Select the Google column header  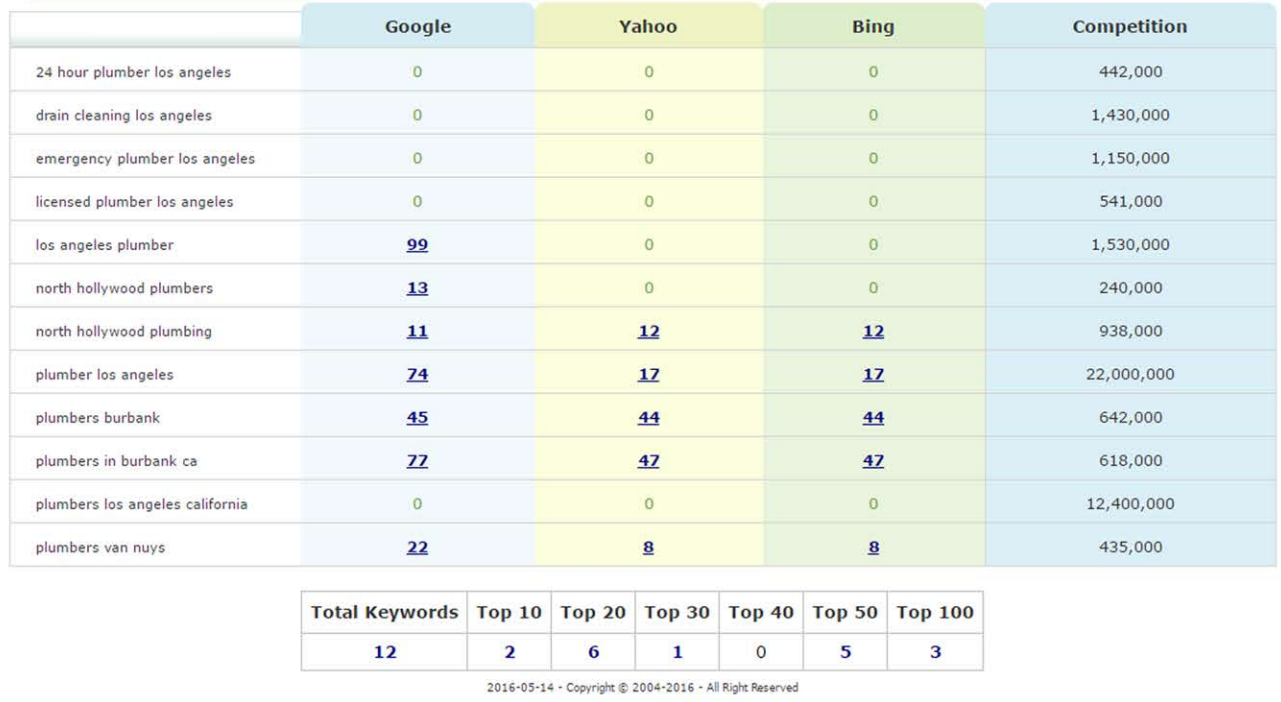point(417,27)
